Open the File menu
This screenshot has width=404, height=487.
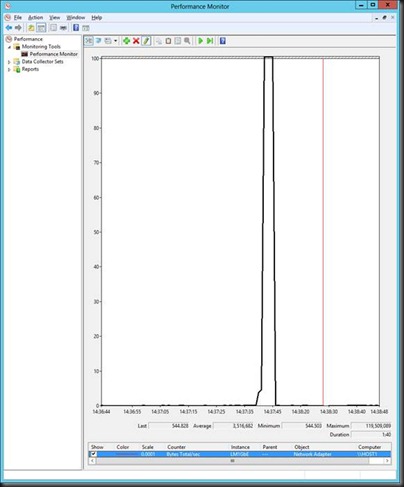tap(18, 17)
